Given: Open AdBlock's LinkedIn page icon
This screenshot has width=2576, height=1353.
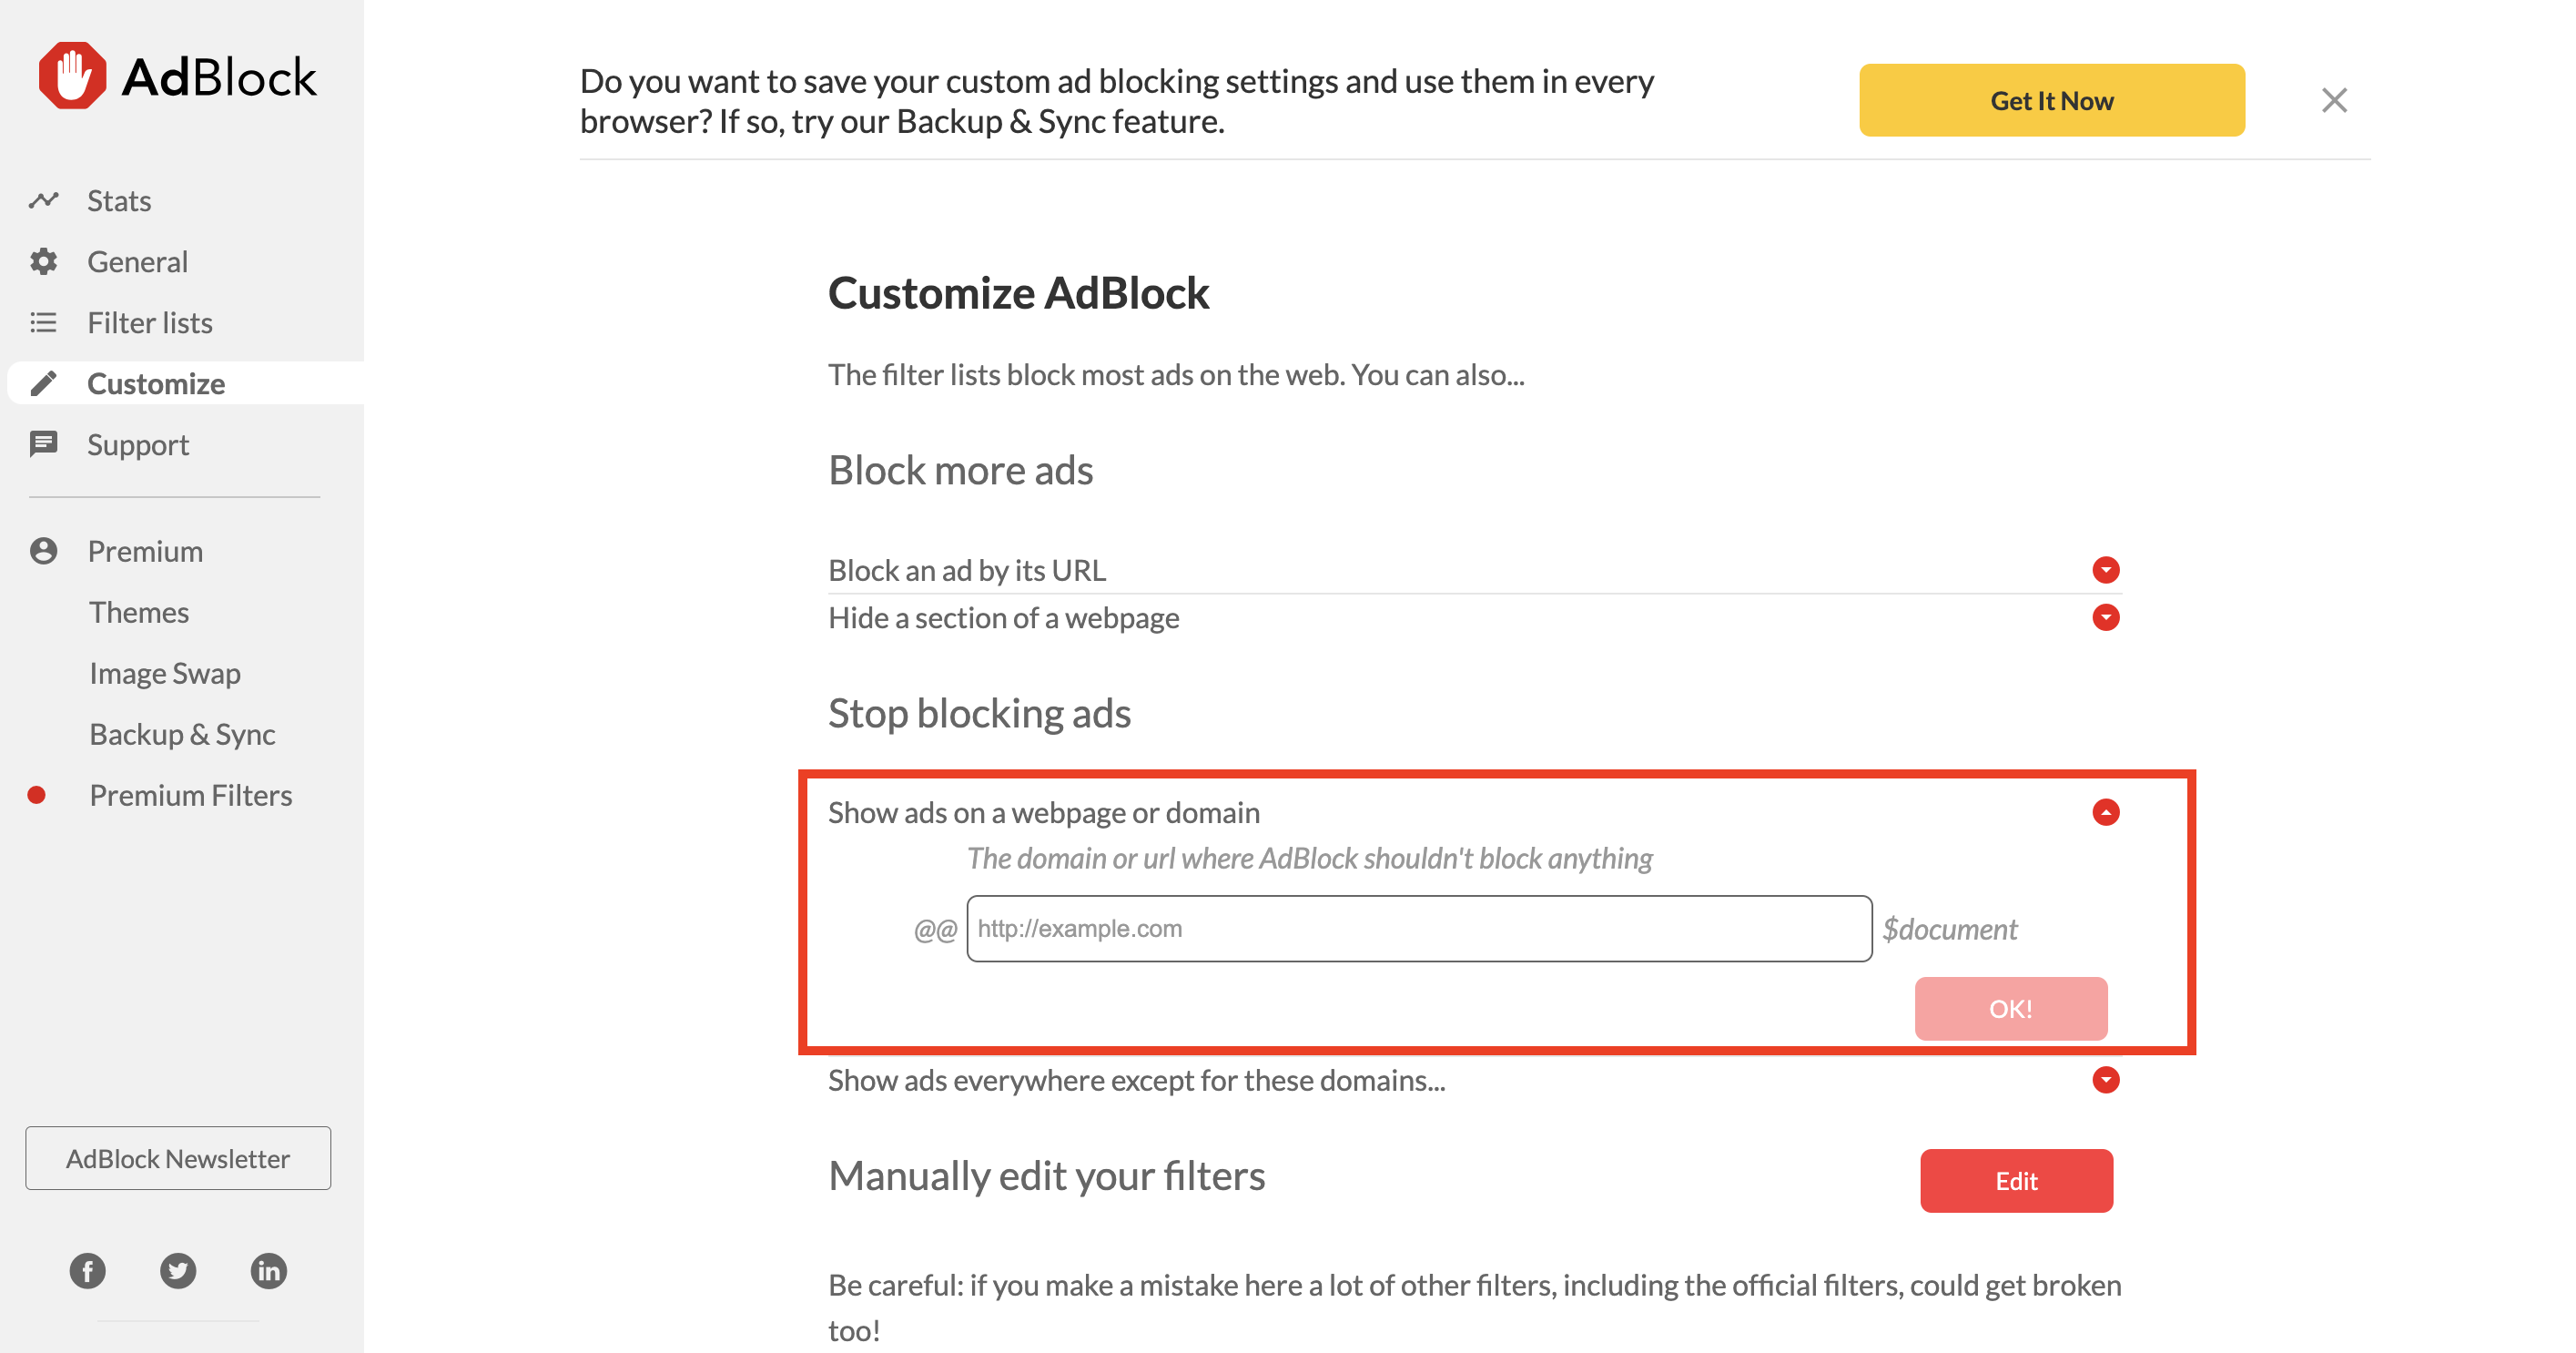Looking at the screenshot, I should (x=268, y=1271).
